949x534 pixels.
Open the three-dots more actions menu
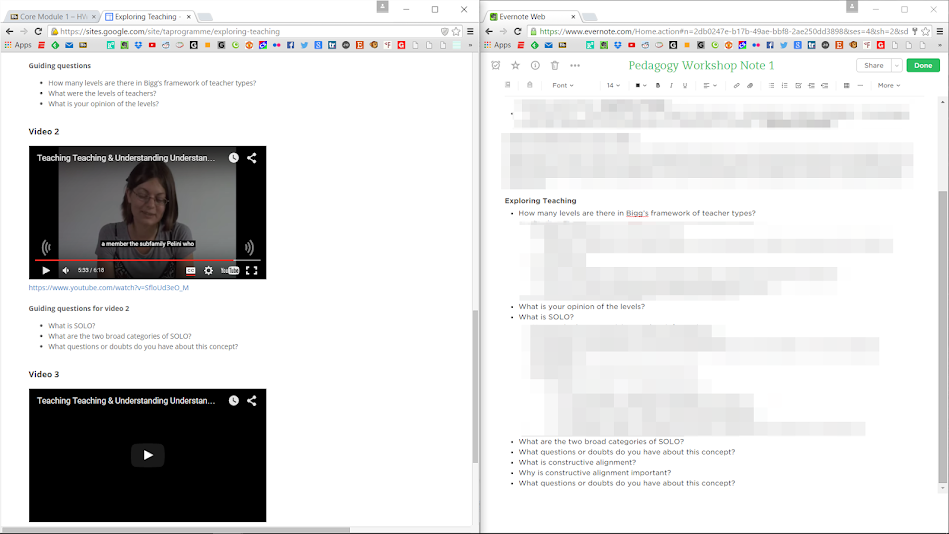pos(575,65)
